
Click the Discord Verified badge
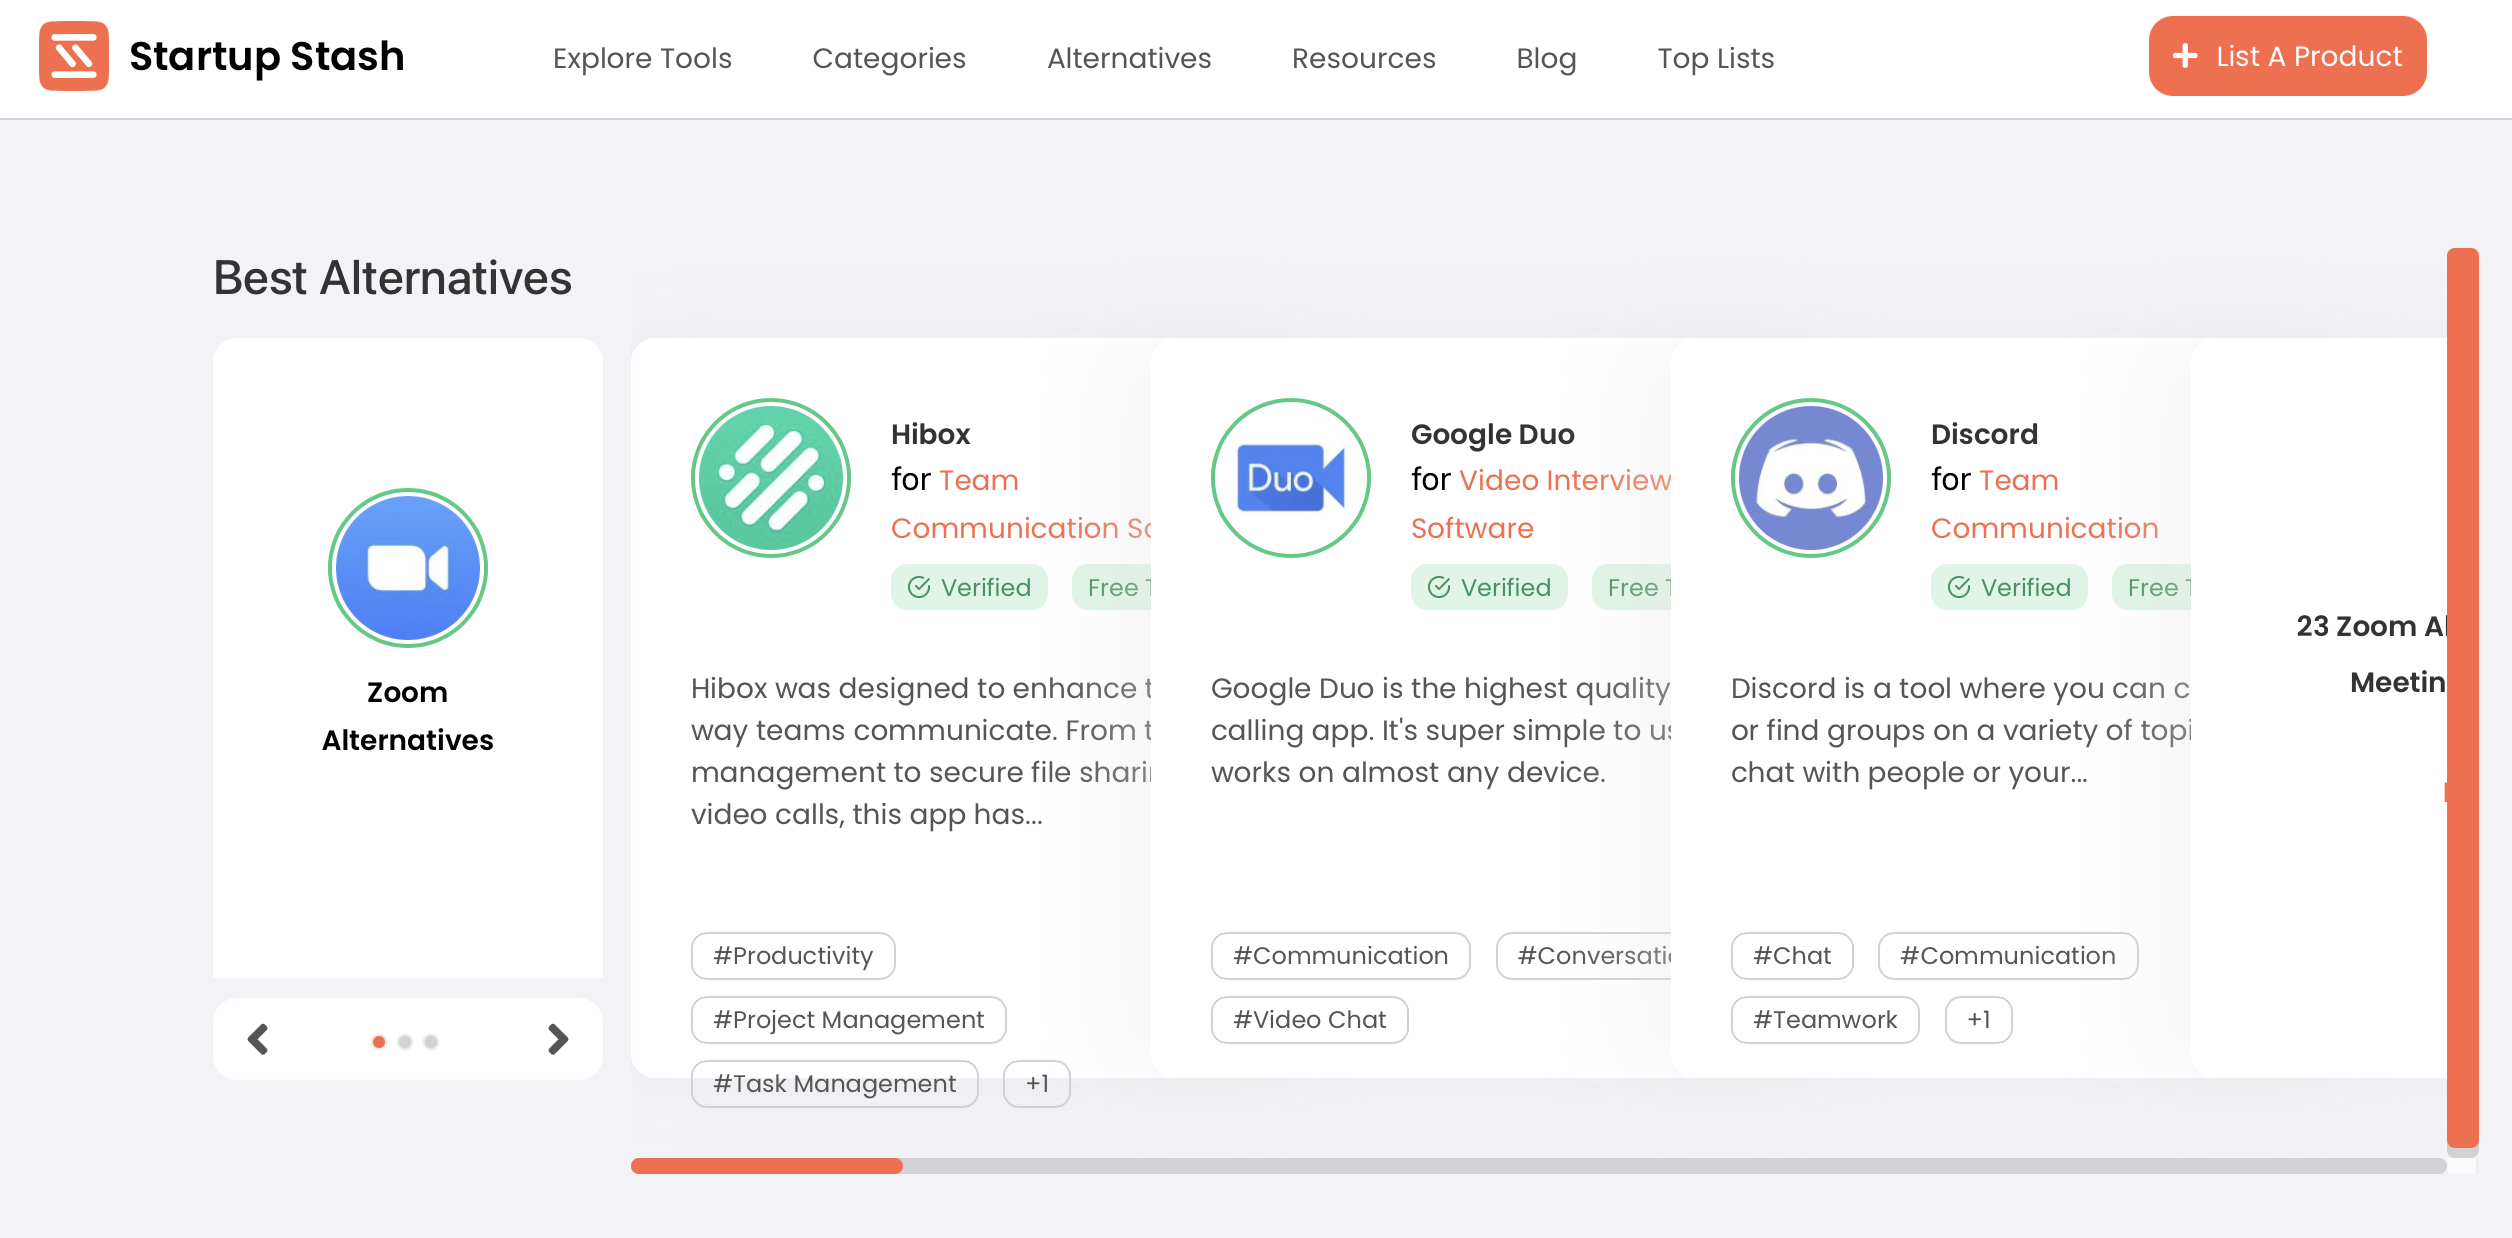tap(2009, 587)
